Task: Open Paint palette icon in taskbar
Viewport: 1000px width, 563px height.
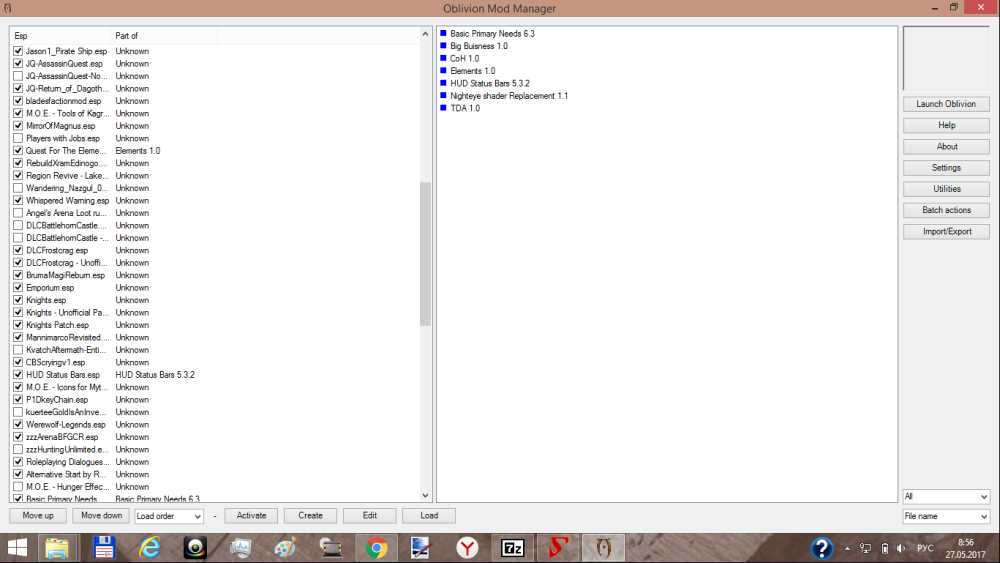Action: 285,548
